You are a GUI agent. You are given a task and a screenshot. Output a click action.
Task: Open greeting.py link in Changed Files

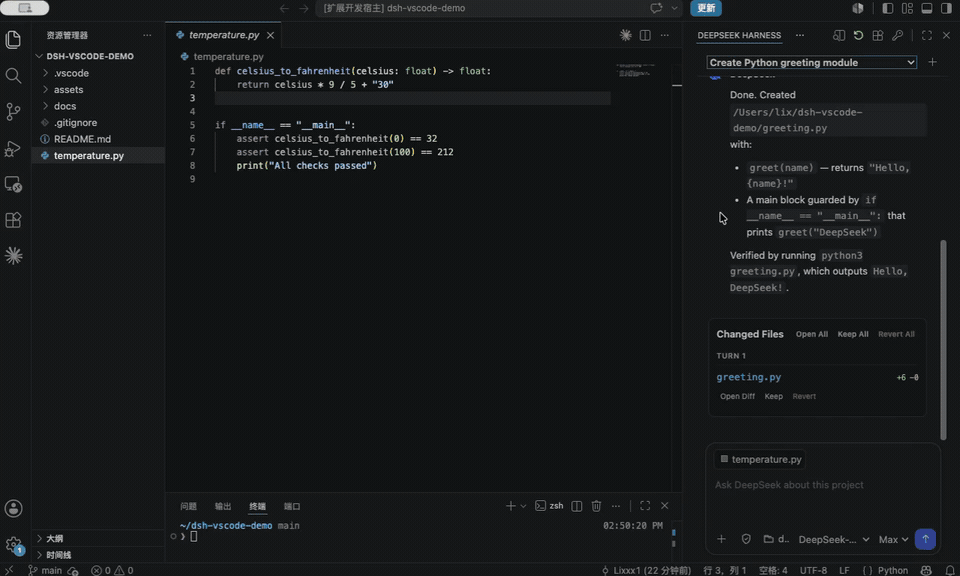point(749,377)
